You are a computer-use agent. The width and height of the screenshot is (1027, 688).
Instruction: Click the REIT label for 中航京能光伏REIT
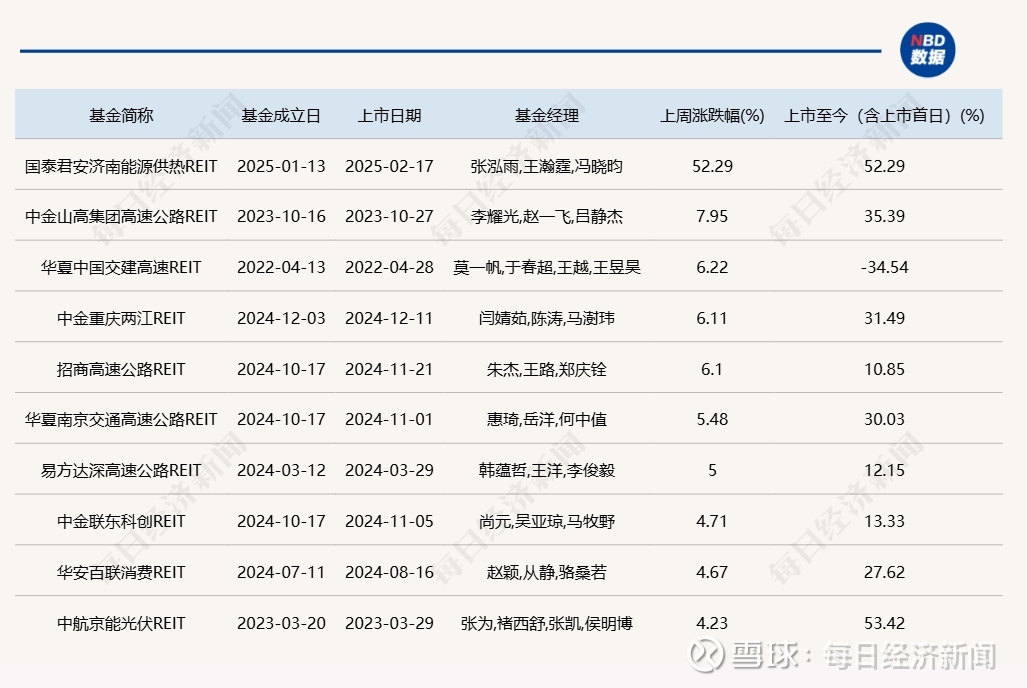tap(167, 623)
